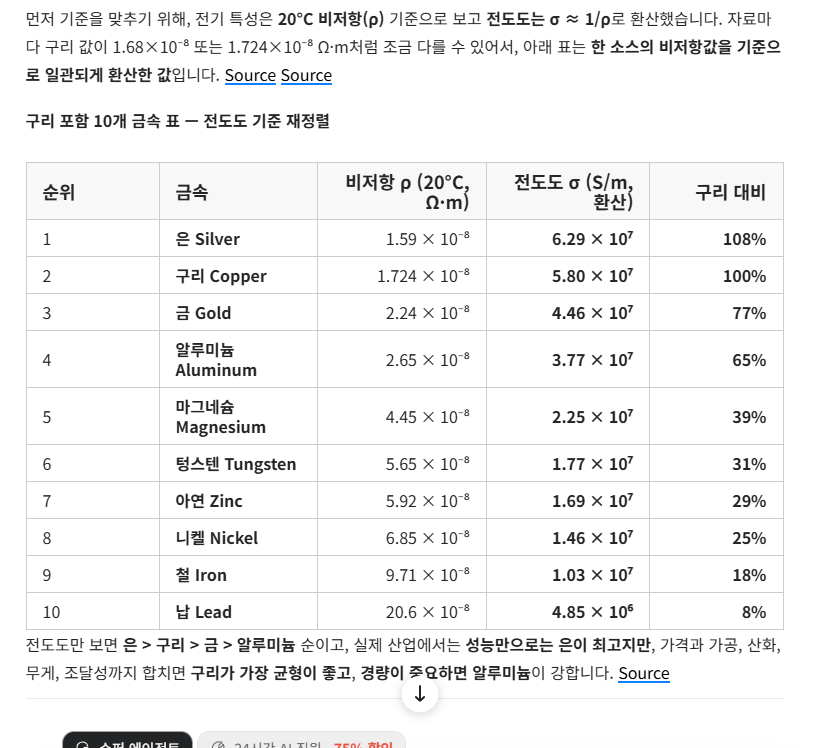This screenshot has width=837, height=748.
Task: Click the 구리 대비 column header
Action: [x=730, y=192]
